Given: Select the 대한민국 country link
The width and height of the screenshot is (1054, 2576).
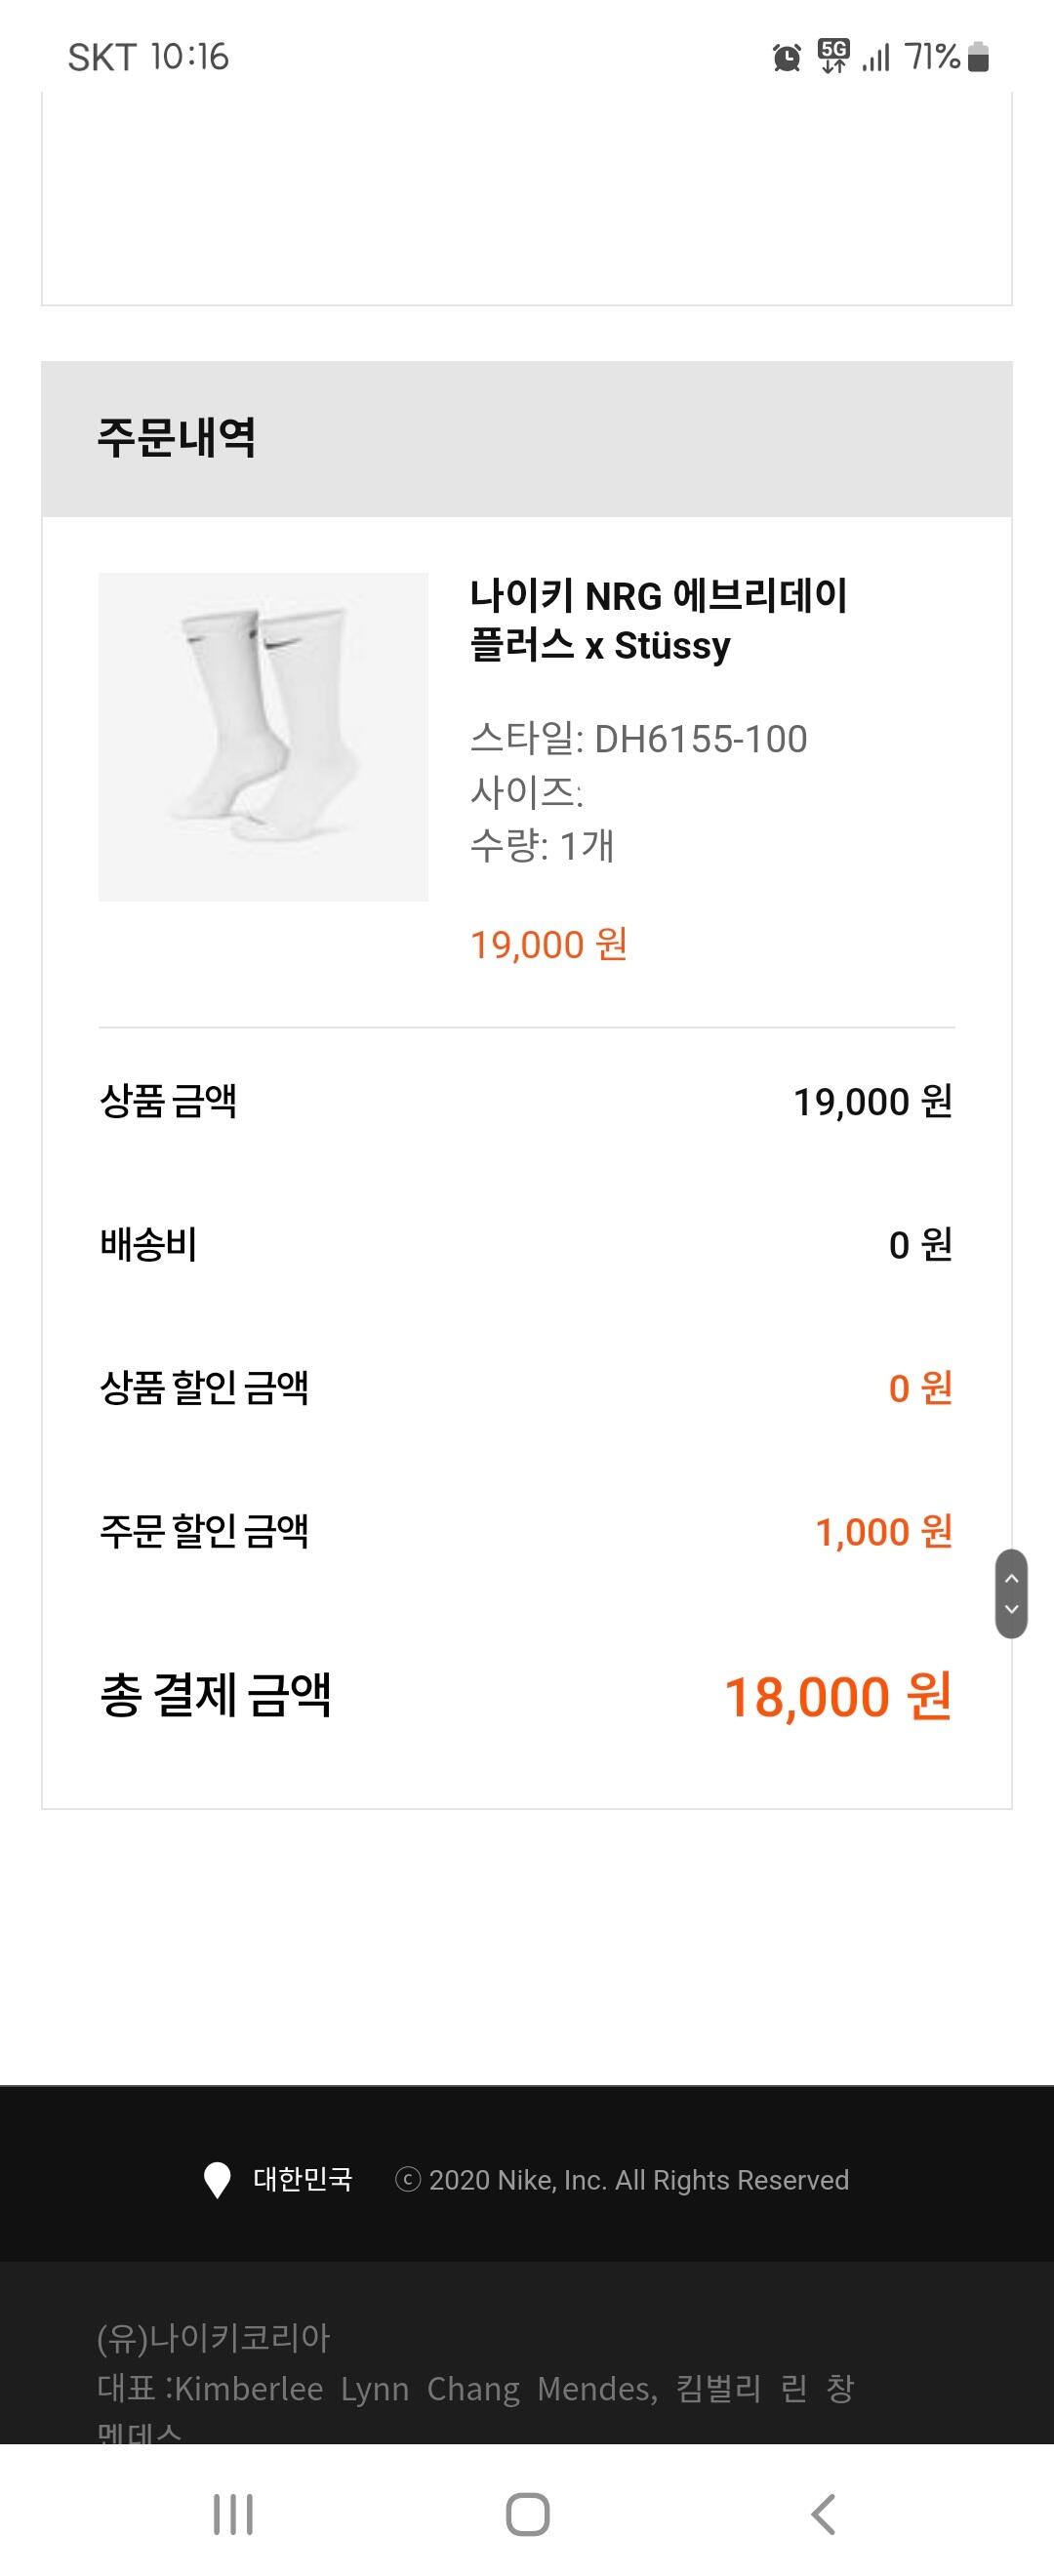Looking at the screenshot, I should [302, 2180].
